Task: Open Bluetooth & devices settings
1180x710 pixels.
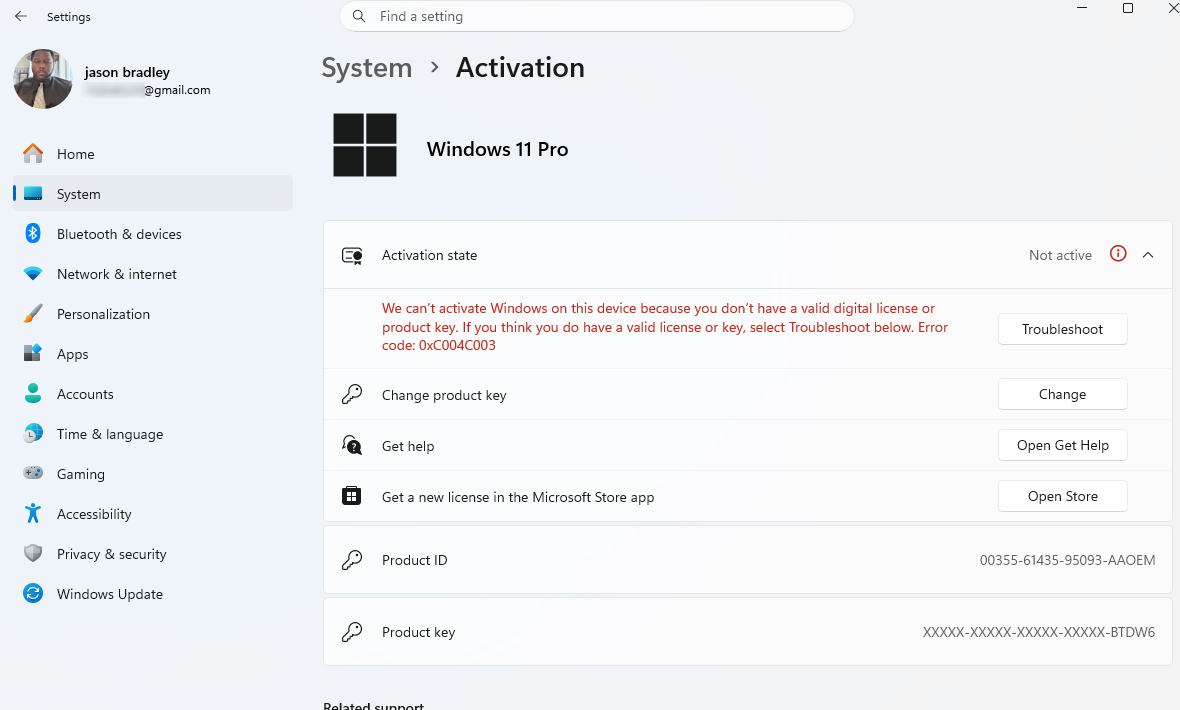Action: coord(153,233)
